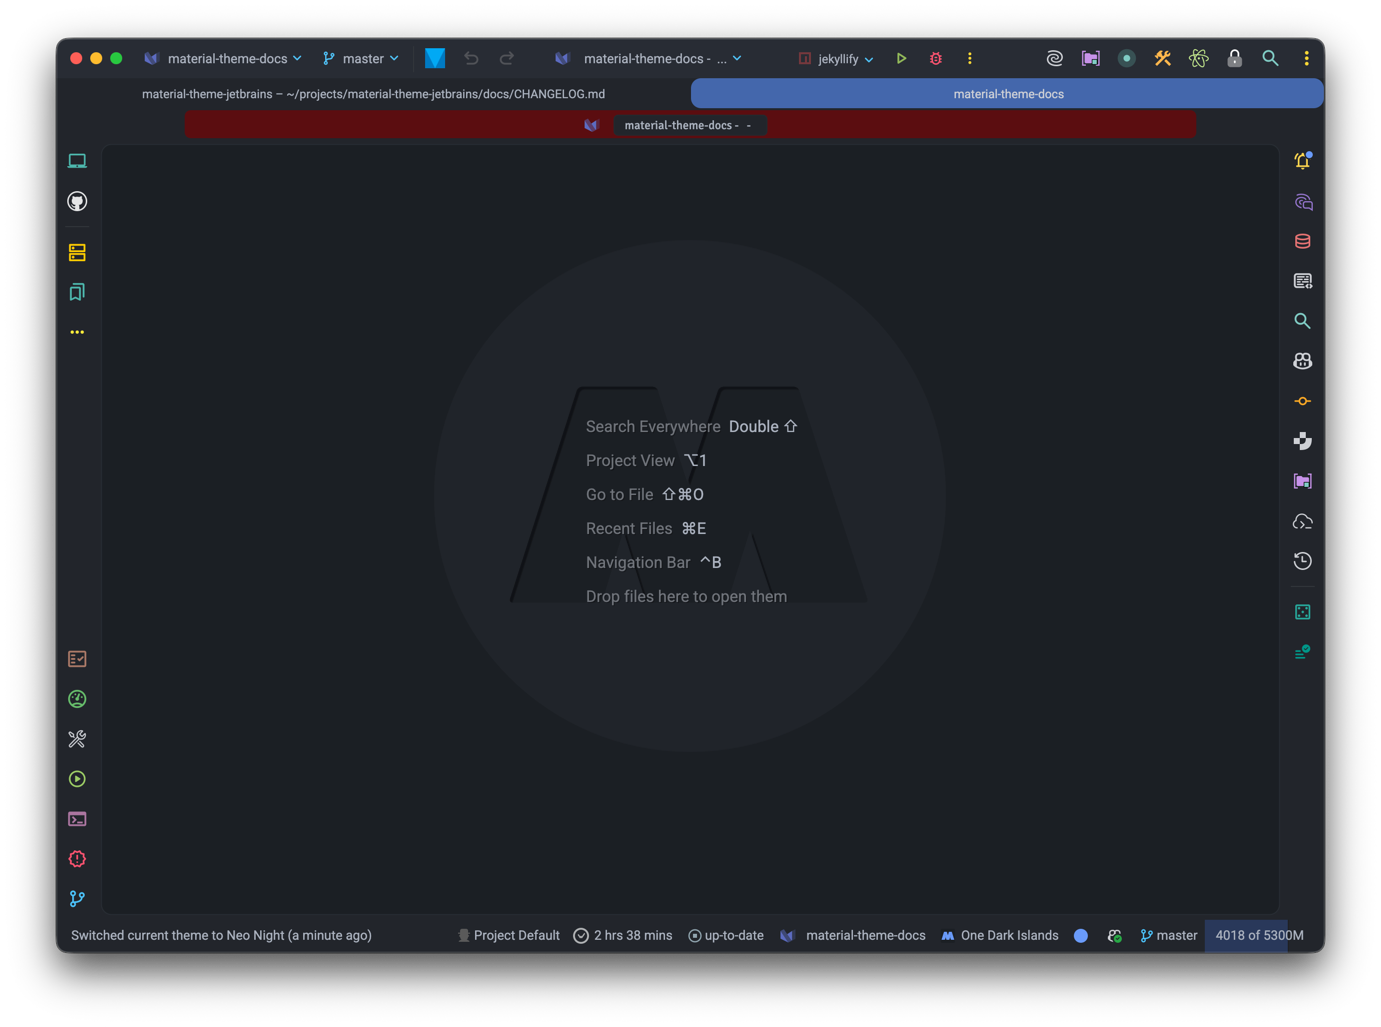
Task: Click the memory indicator 4018 of 5300M
Action: [1258, 936]
